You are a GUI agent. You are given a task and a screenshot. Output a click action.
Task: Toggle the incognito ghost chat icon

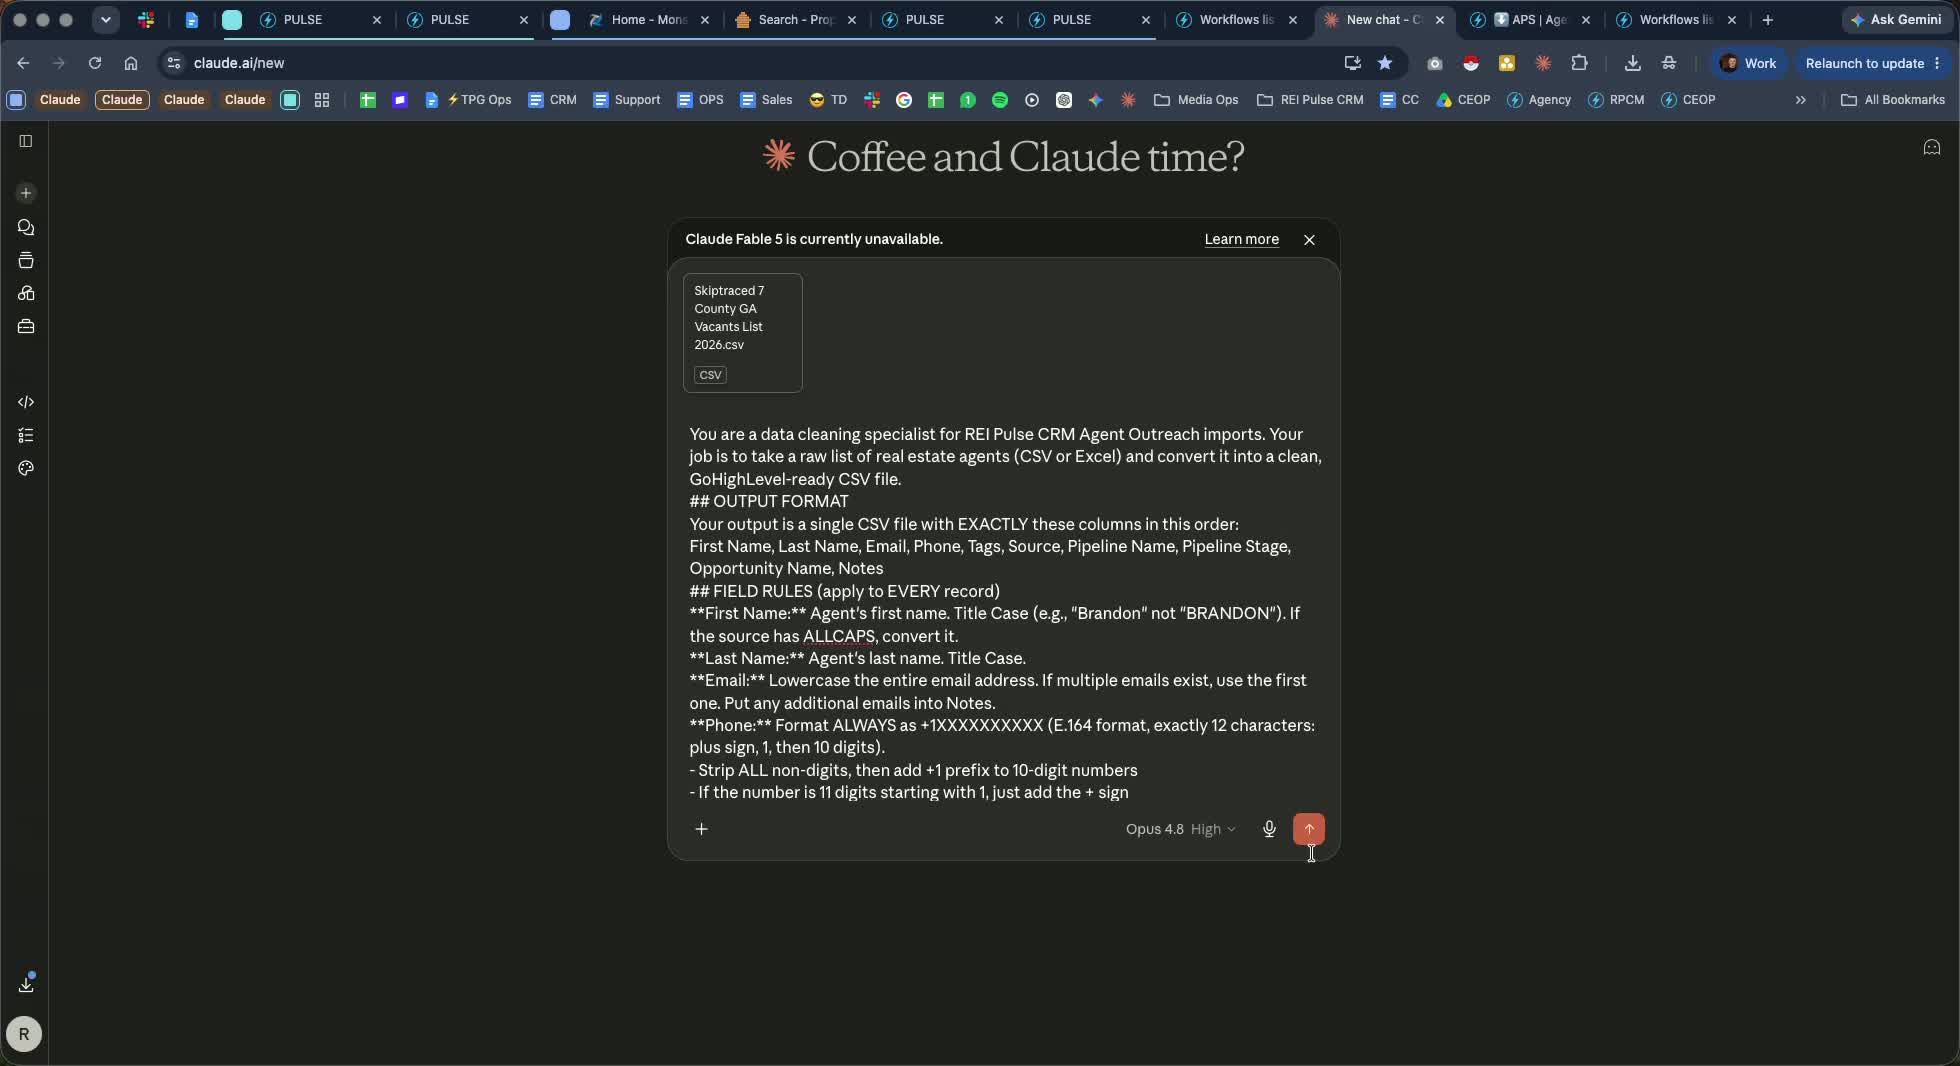(x=1931, y=148)
